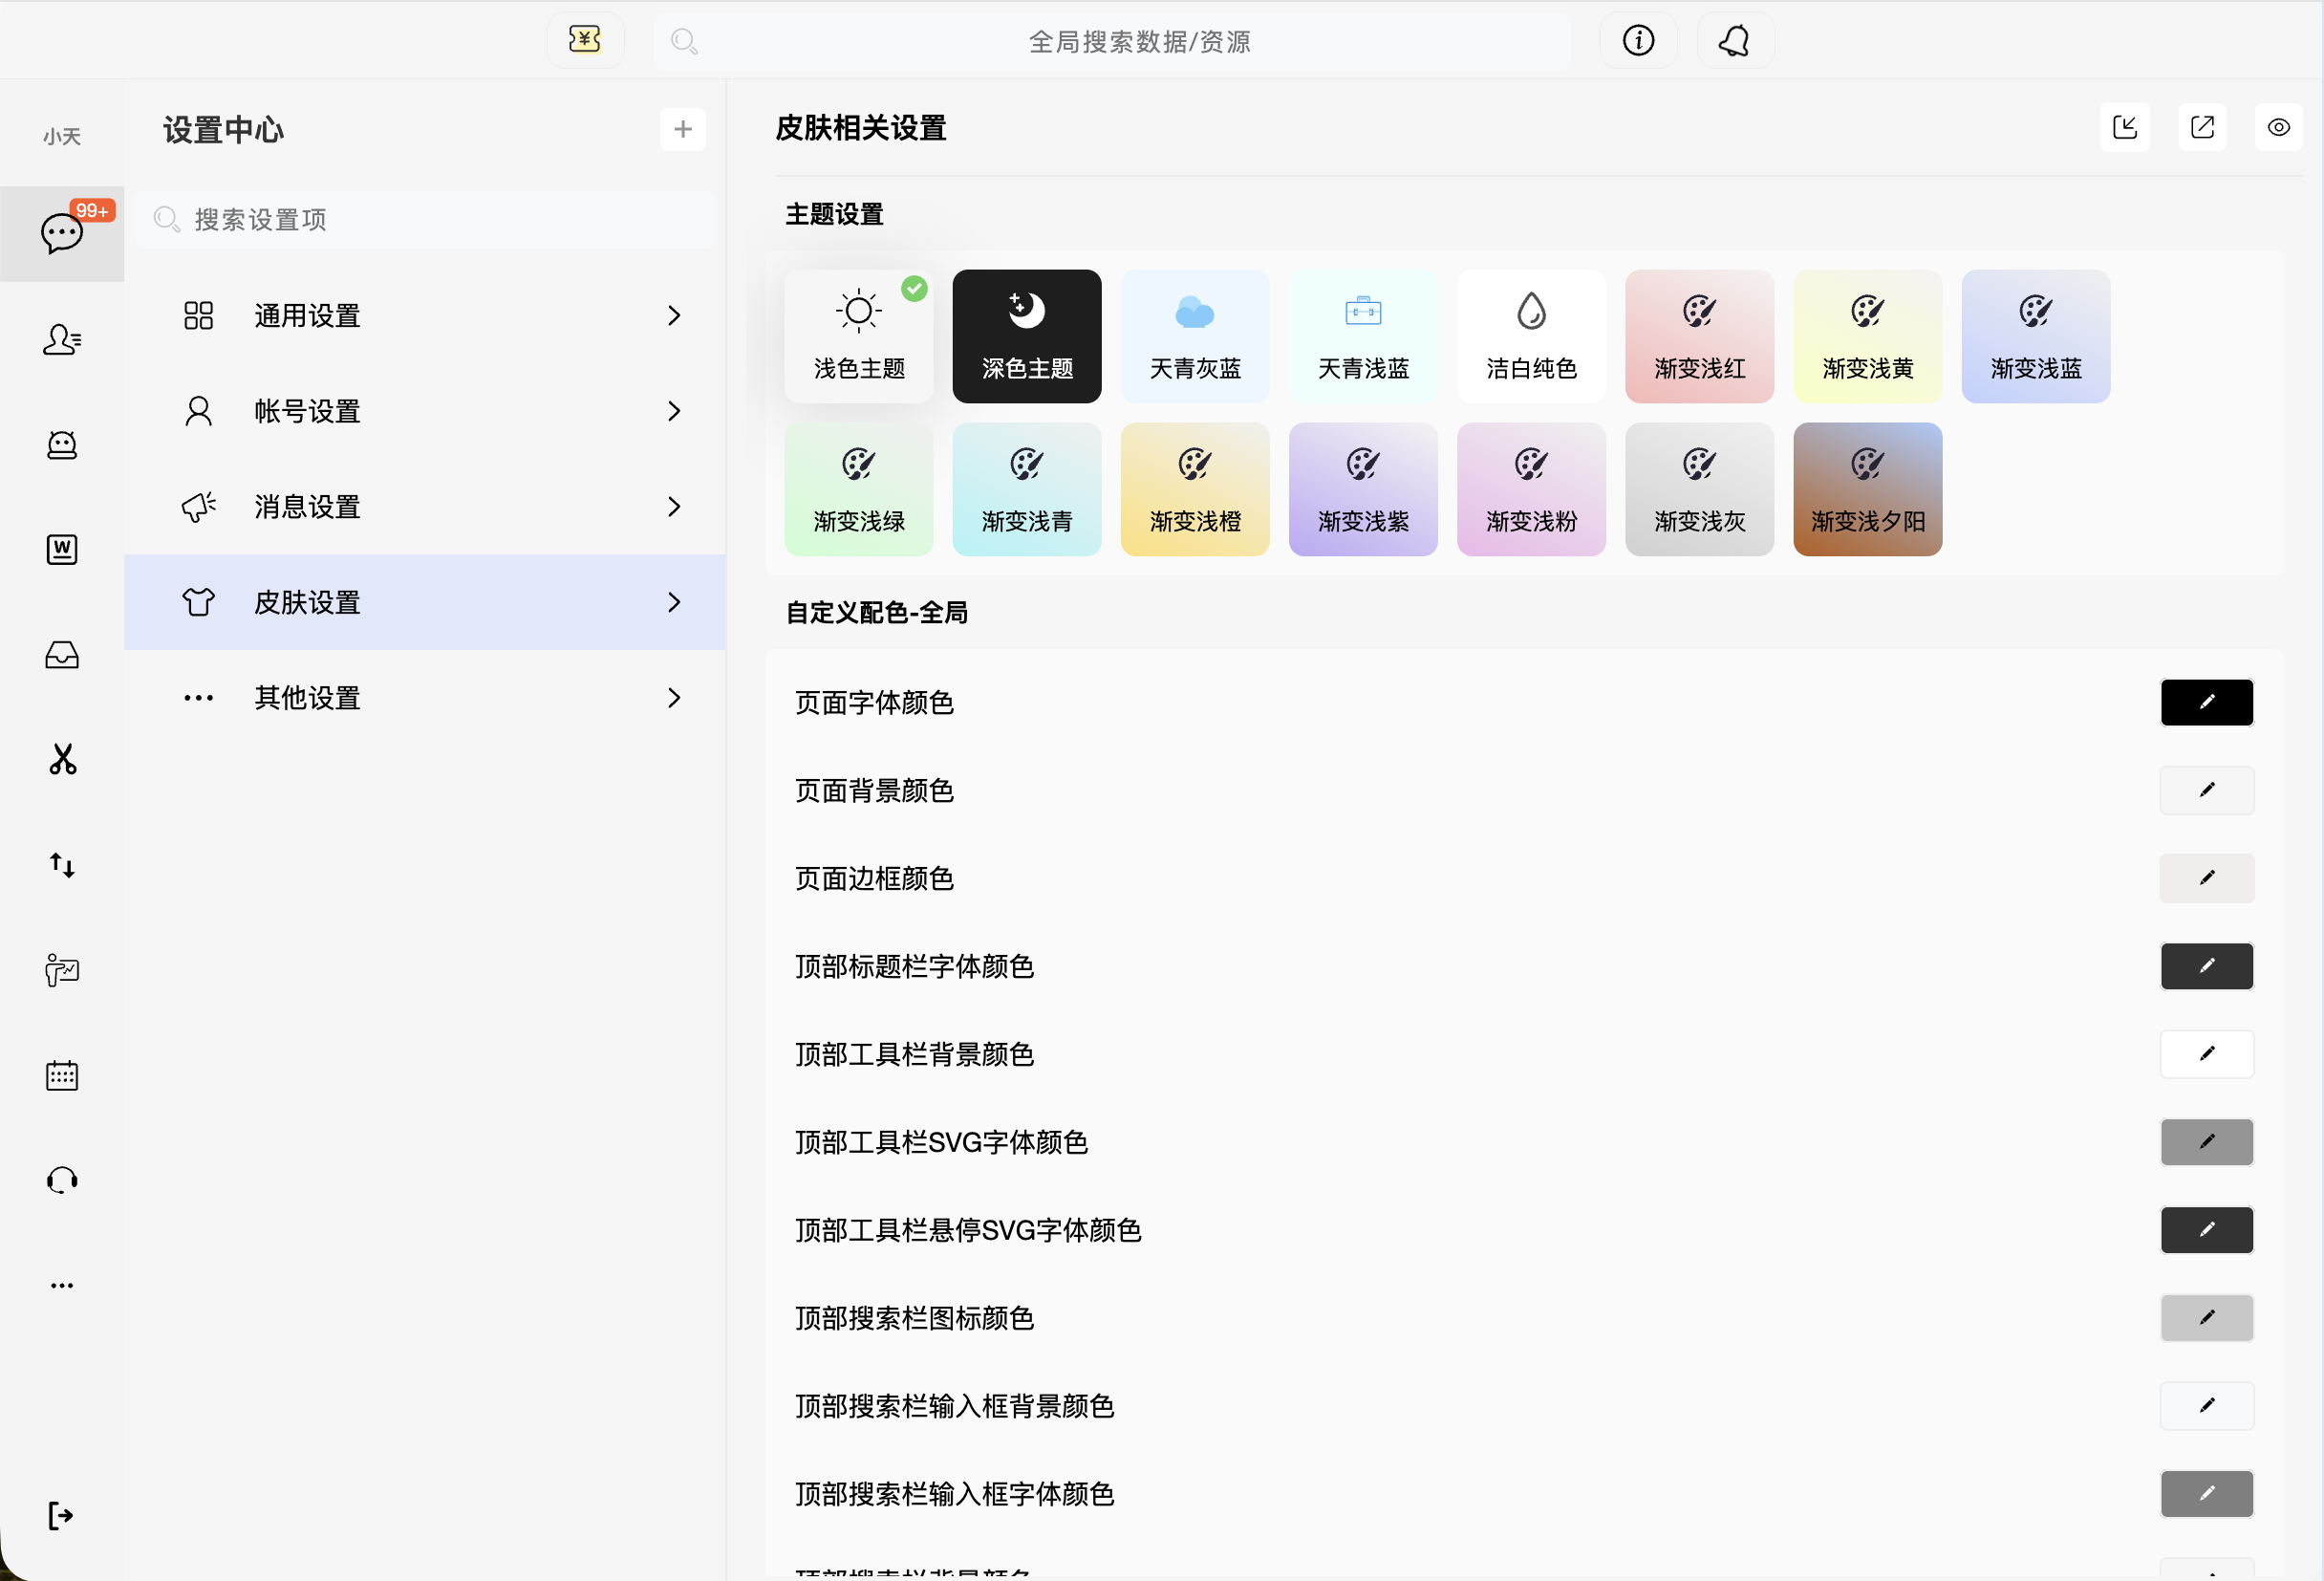Open the contacts list sidebar icon
Viewport: 2324px width, 1581px height.
tap(62, 340)
